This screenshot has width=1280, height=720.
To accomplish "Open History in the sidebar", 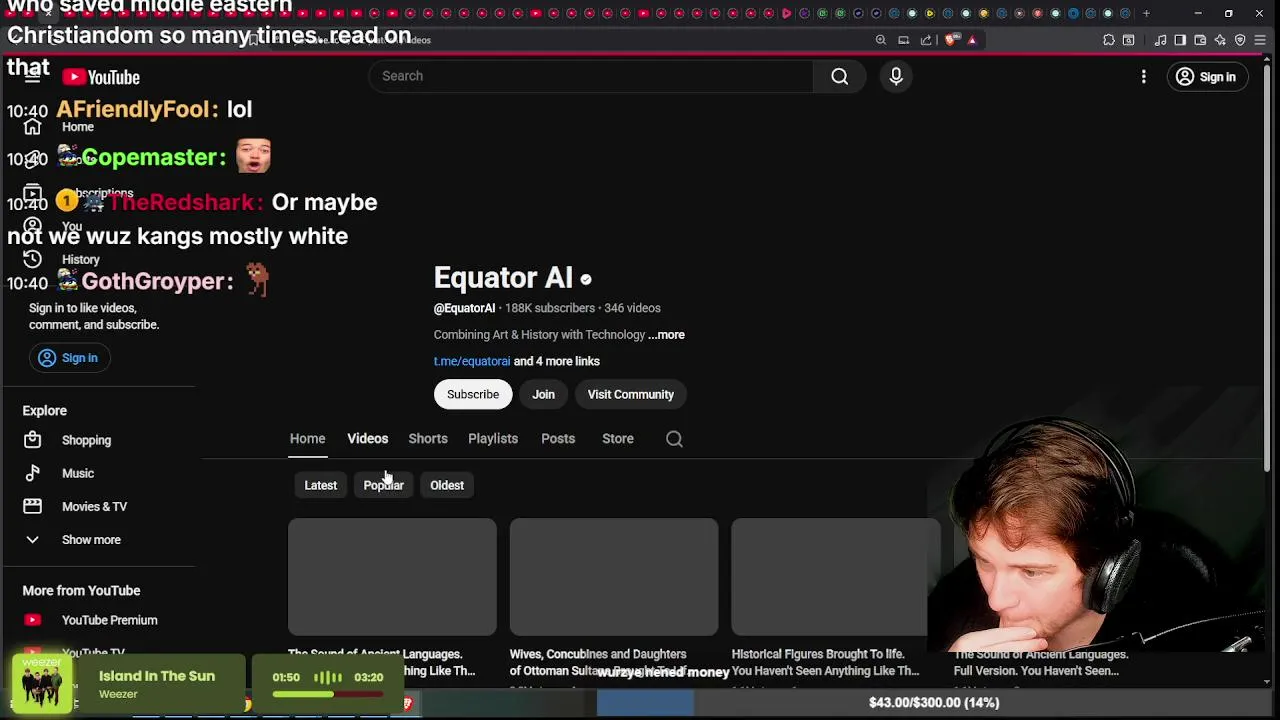I will pos(80,260).
